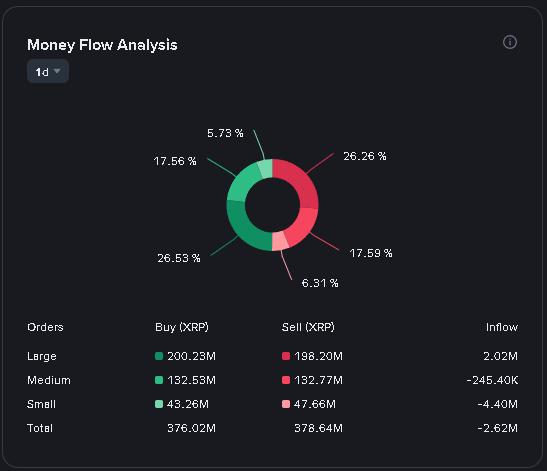The width and height of the screenshot is (547, 471).
Task: Click the 43.26M small buy value
Action: tap(188, 404)
